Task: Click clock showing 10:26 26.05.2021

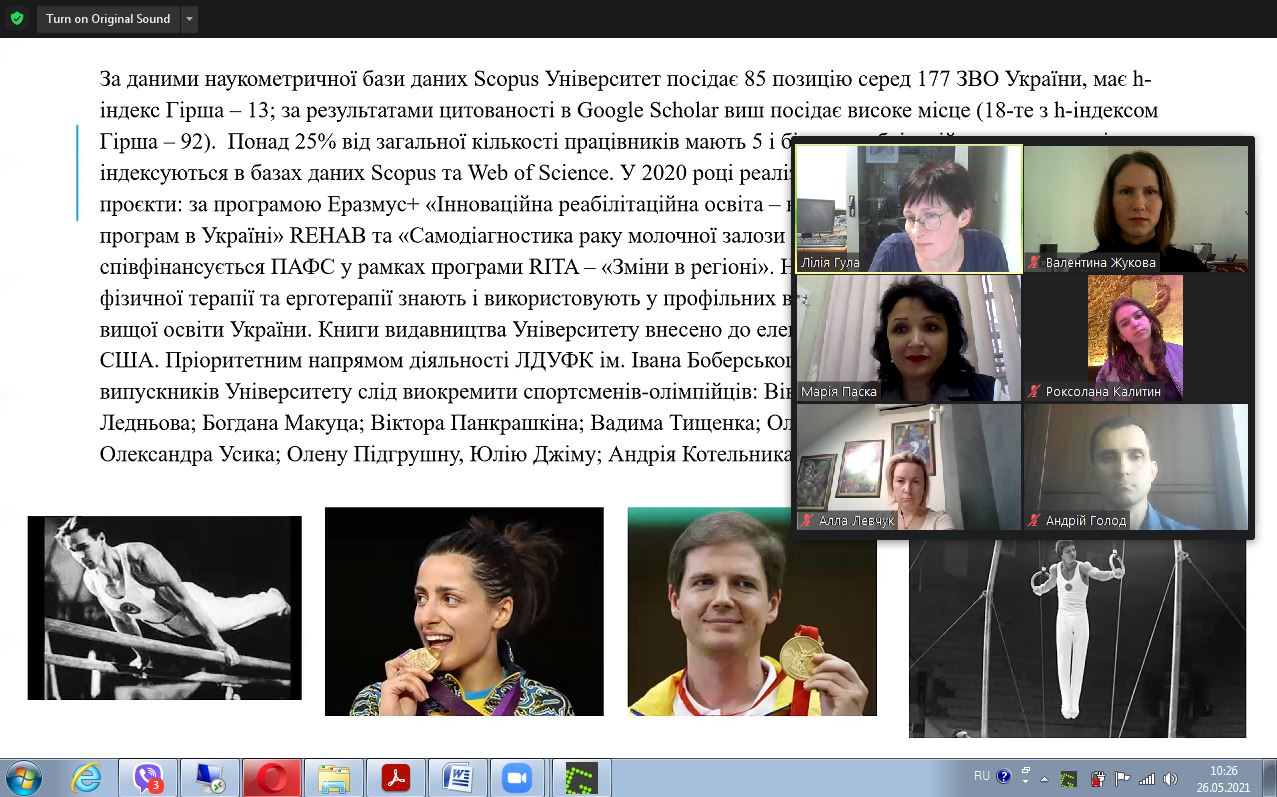Action: pos(1223,778)
